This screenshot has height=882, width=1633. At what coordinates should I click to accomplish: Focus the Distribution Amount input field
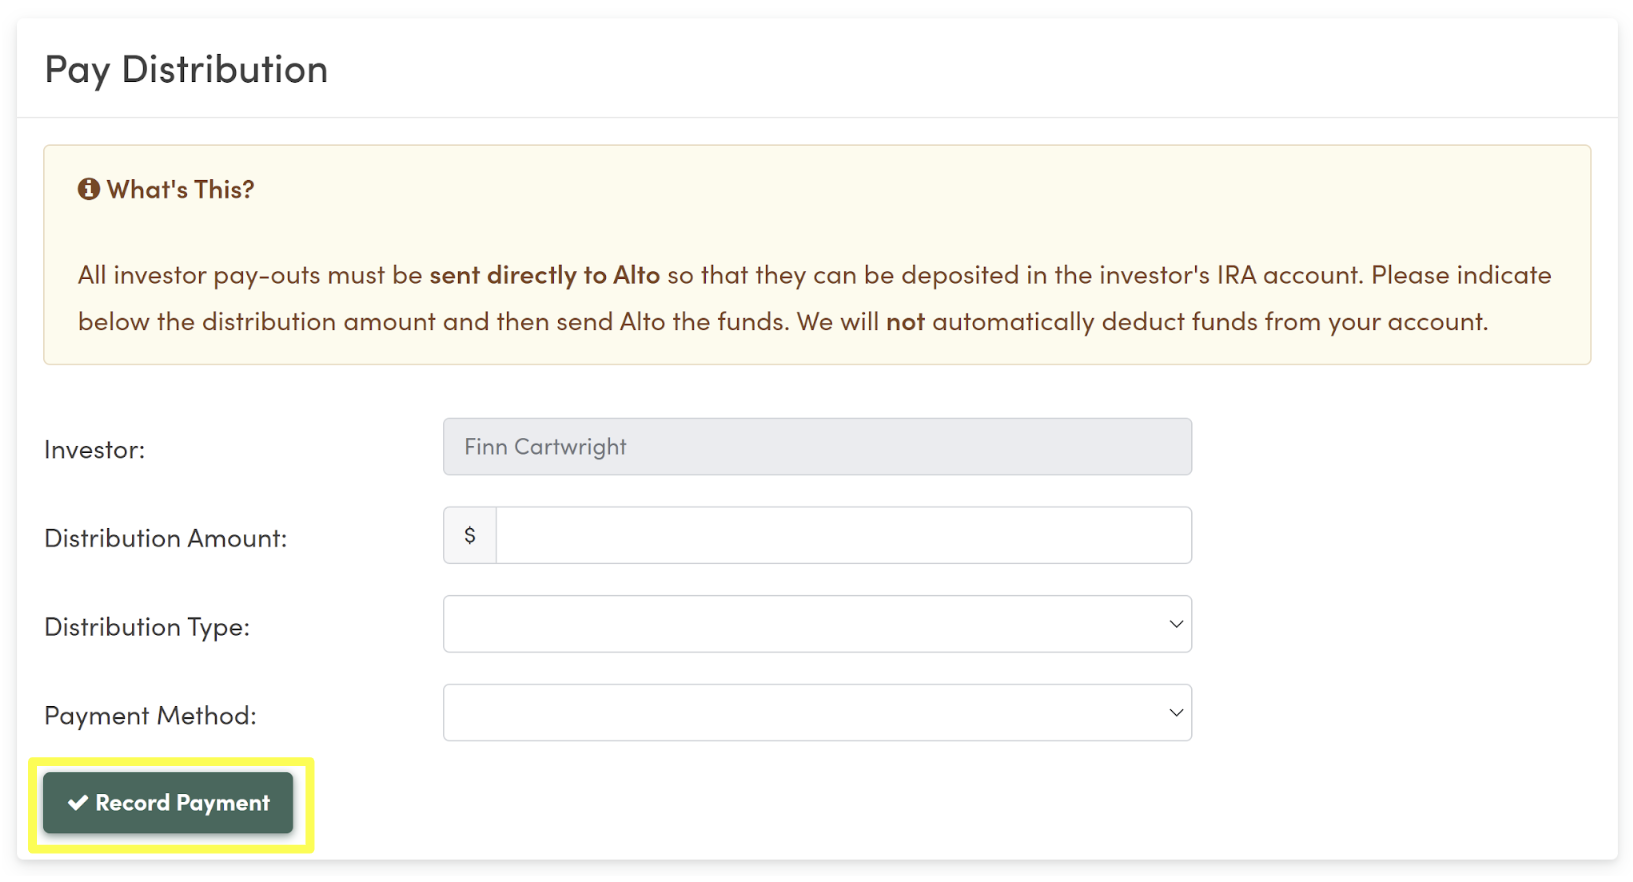844,535
